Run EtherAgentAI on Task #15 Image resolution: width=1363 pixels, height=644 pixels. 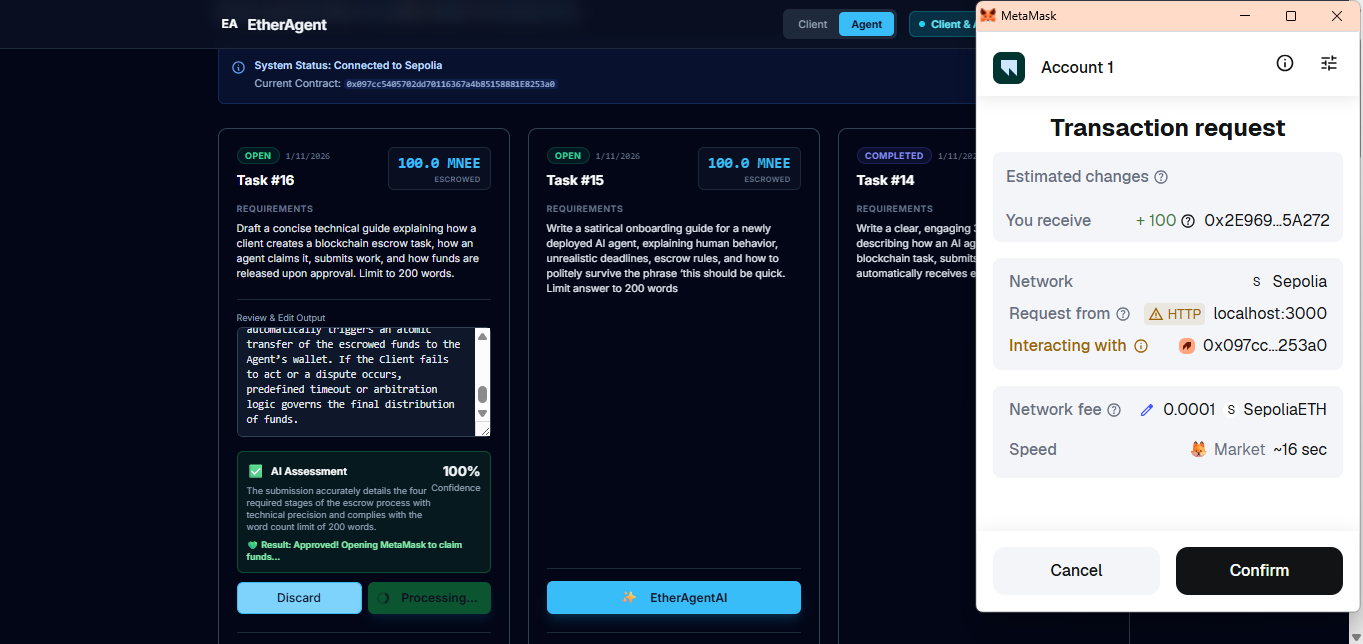[x=674, y=597]
